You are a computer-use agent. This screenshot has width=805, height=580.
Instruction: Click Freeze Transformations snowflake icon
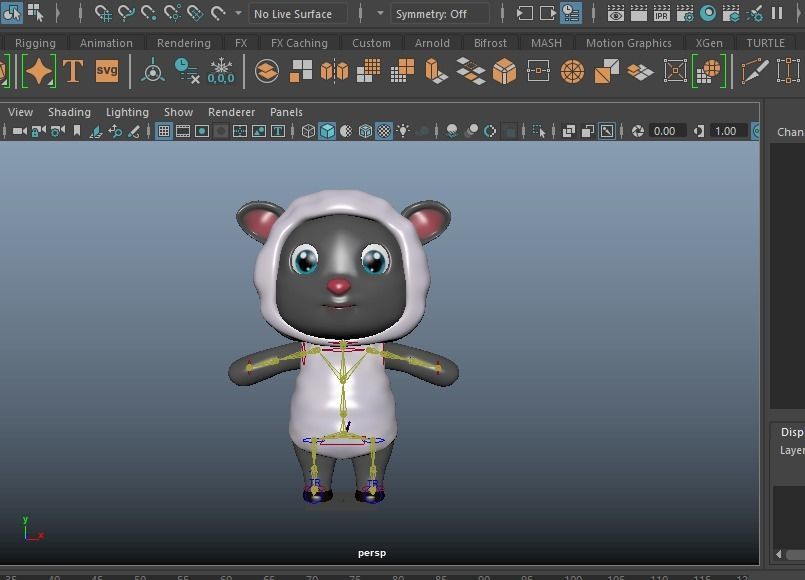click(221, 71)
